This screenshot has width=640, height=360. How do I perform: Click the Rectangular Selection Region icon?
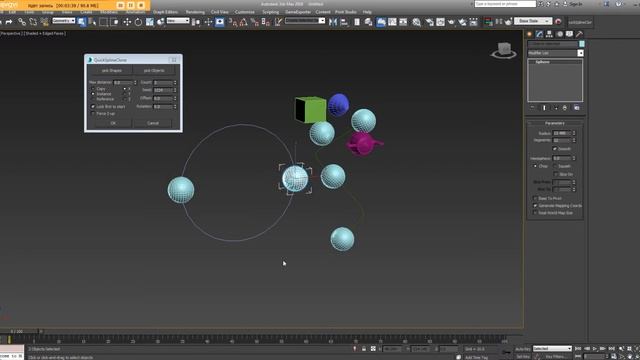104,22
